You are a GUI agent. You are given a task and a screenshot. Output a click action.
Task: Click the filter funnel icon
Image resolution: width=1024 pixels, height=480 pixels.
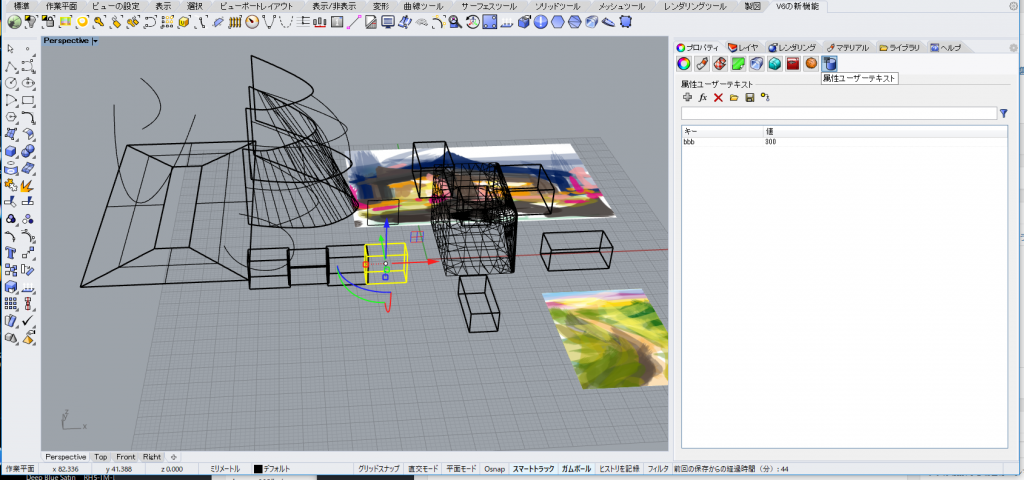(x=1003, y=114)
